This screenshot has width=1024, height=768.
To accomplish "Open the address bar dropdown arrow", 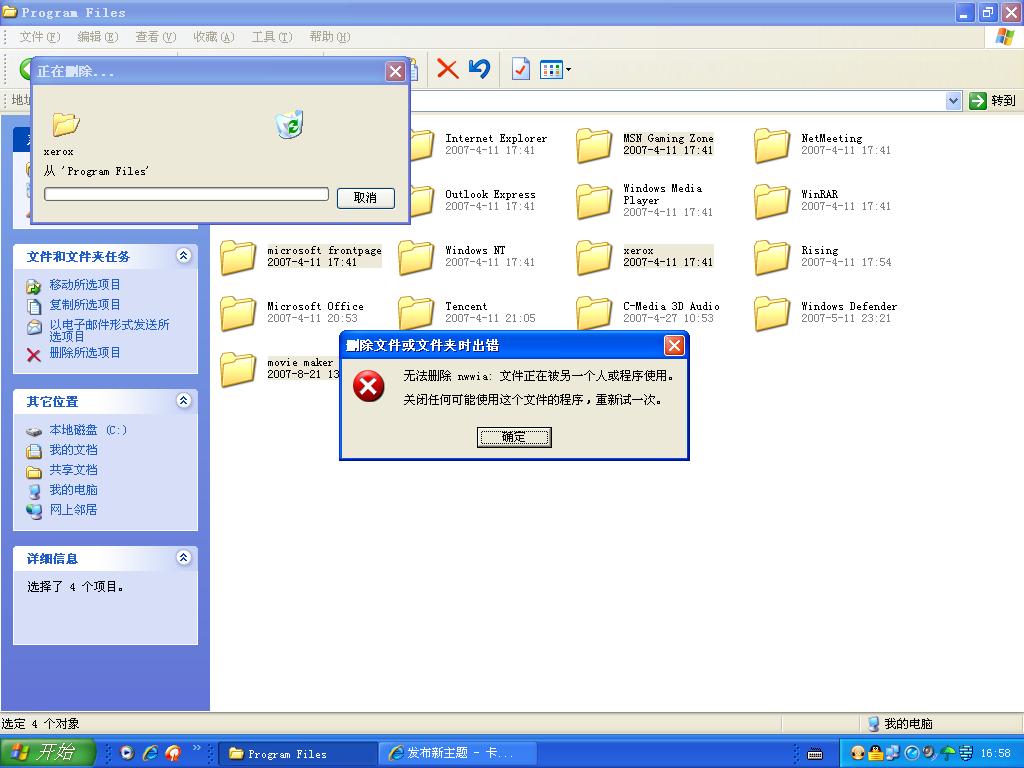I will click(953, 101).
